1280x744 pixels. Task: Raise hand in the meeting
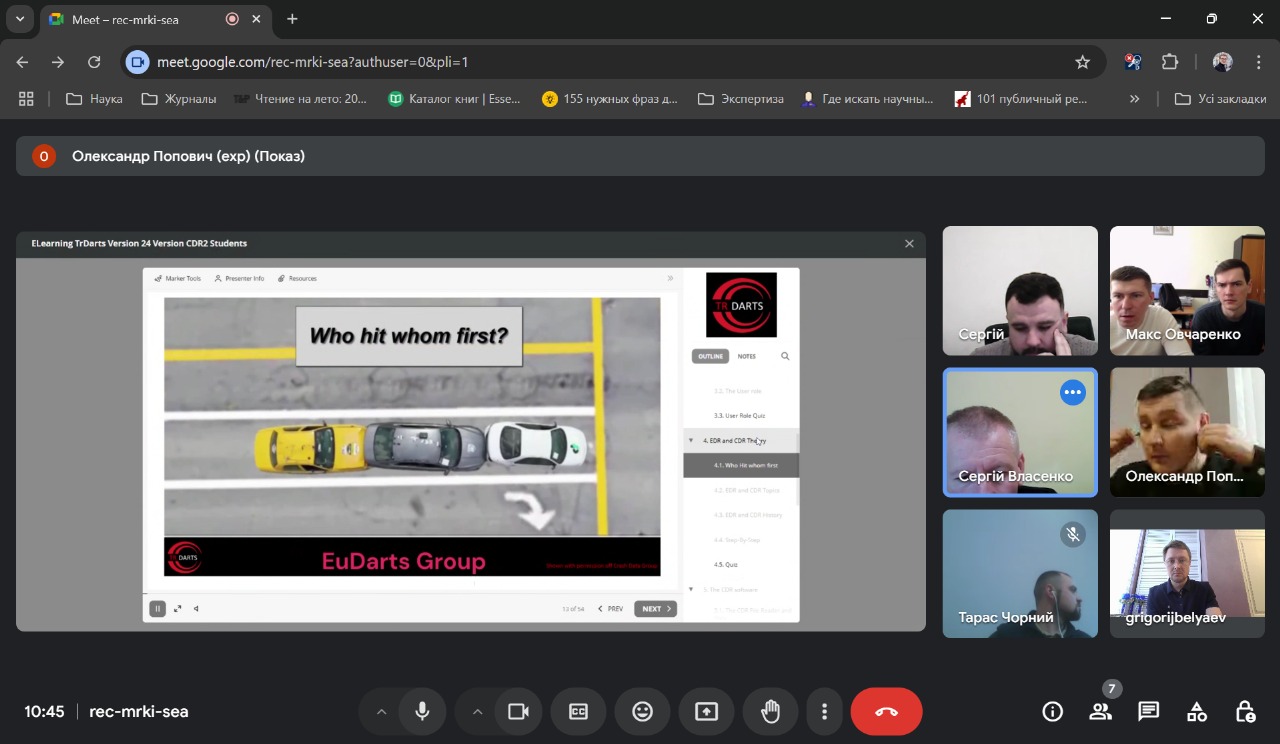pos(770,712)
